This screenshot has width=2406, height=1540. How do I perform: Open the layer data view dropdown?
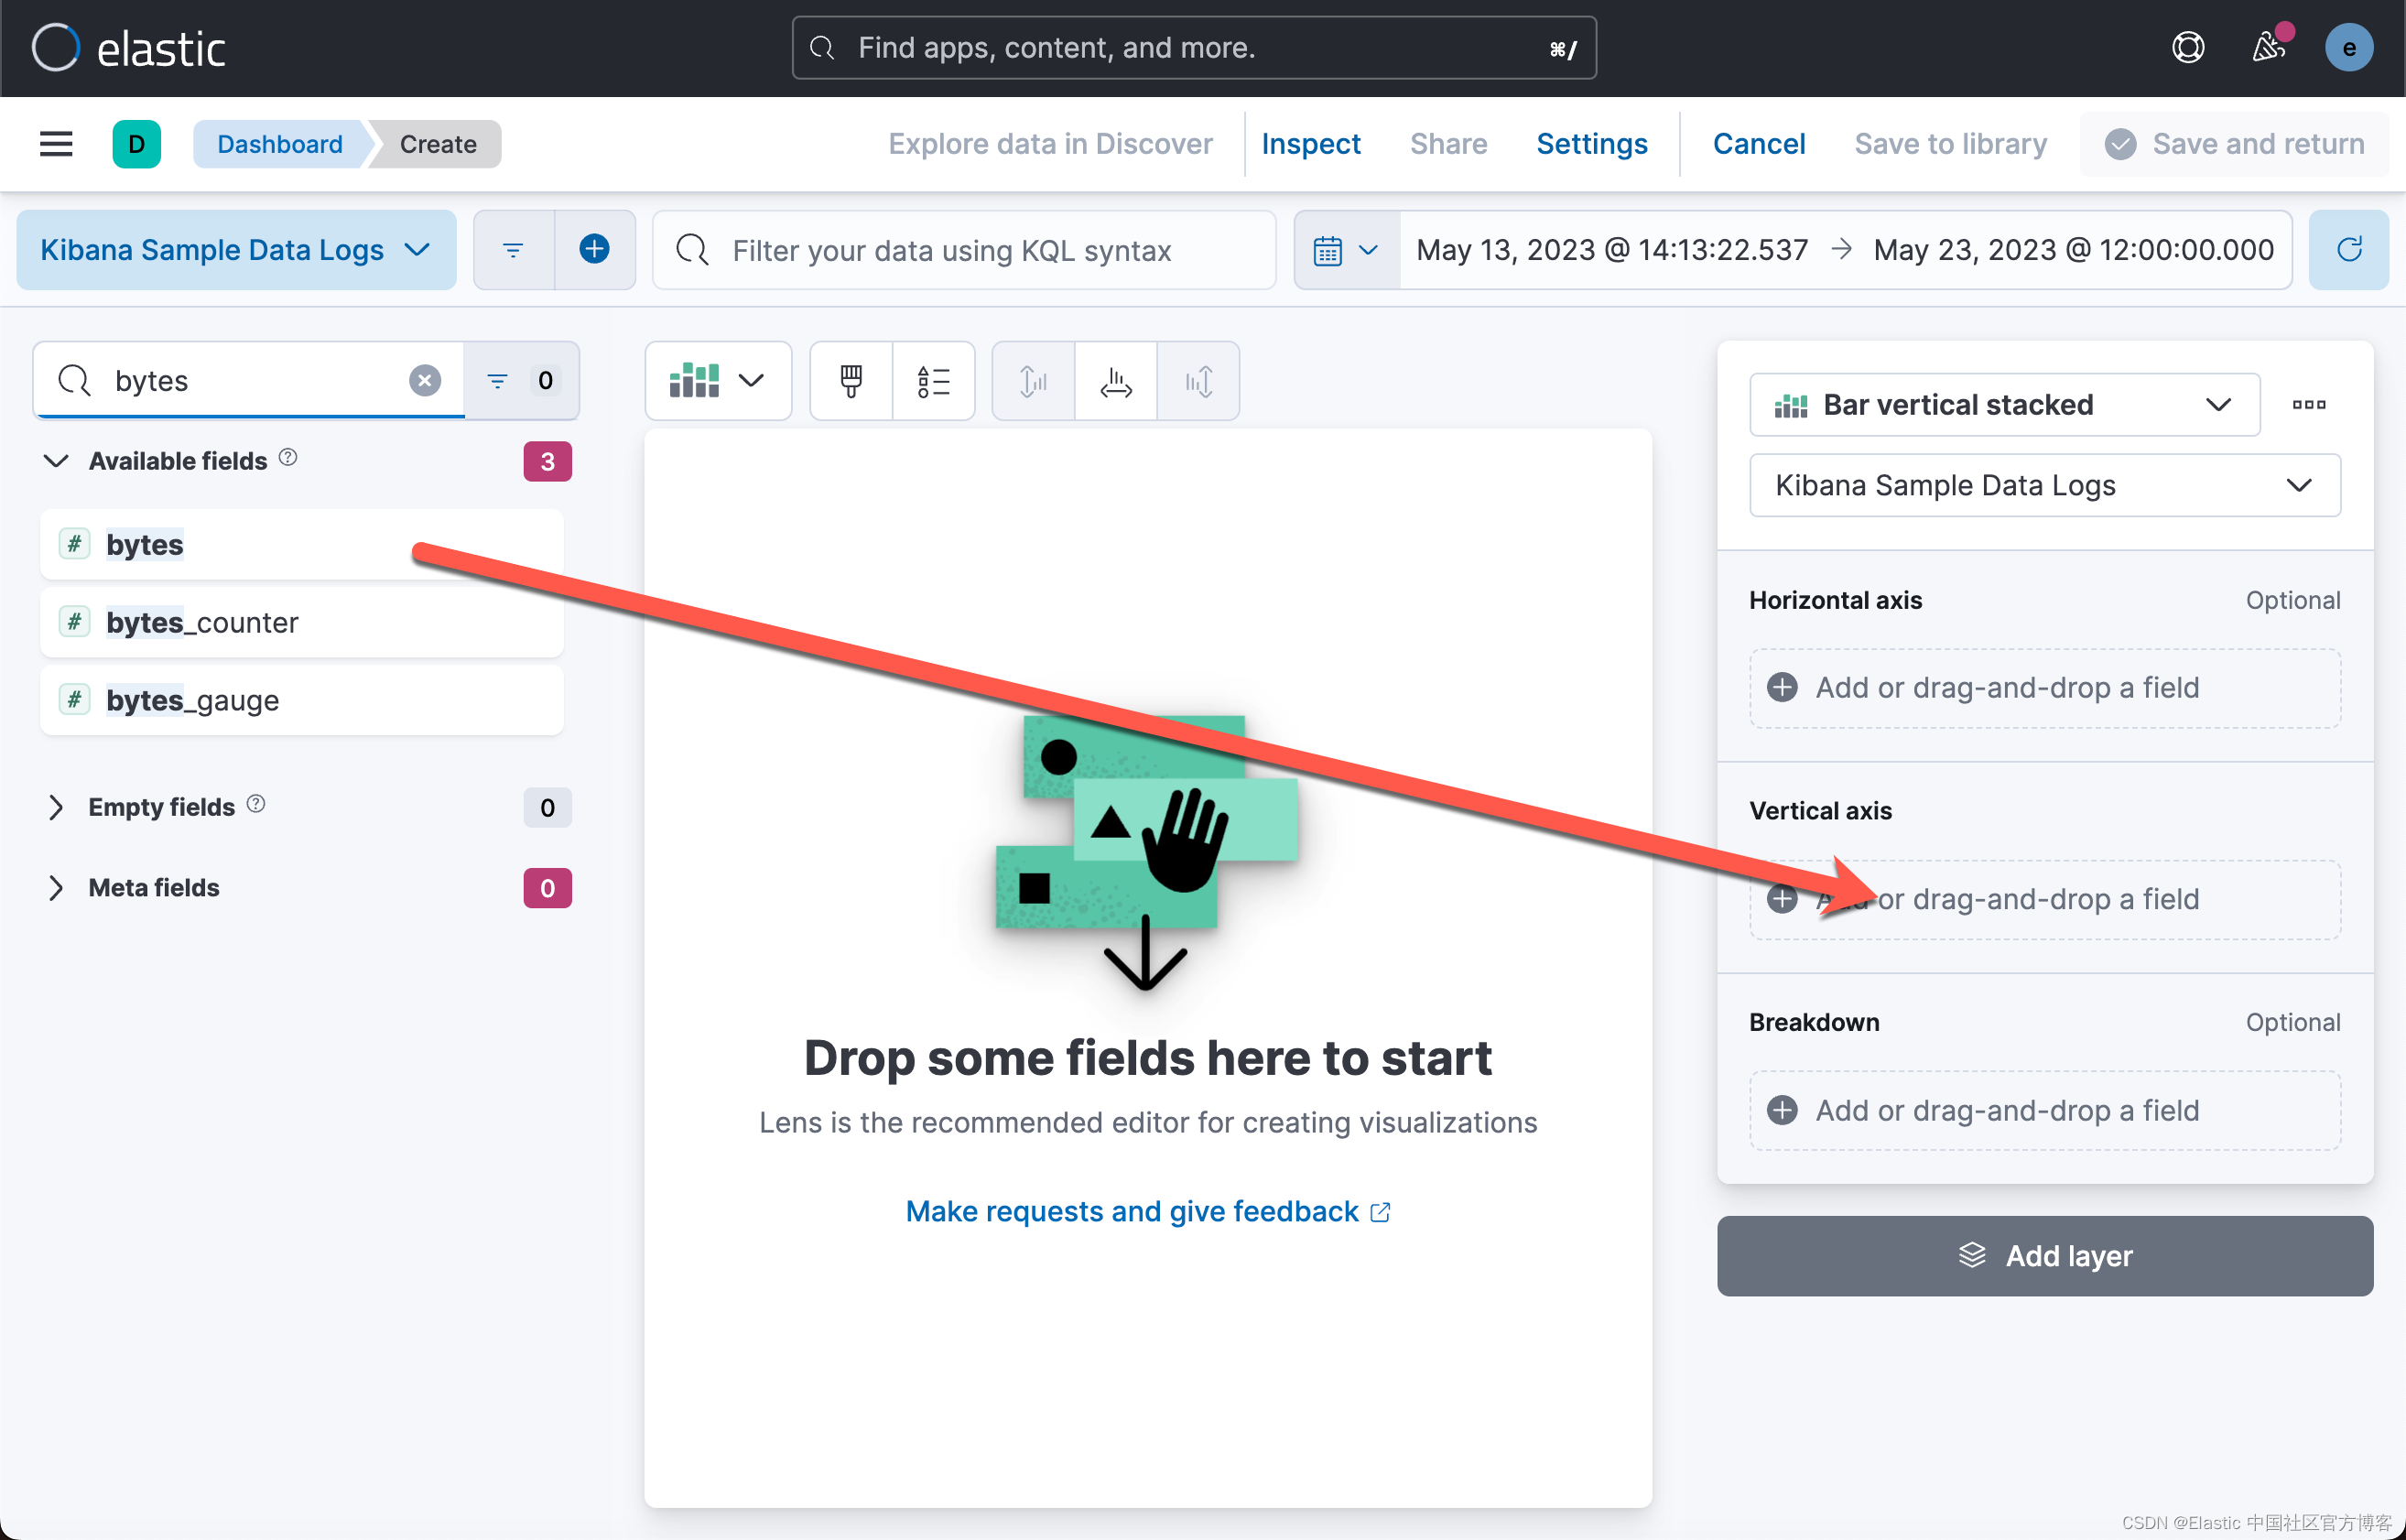point(2044,485)
